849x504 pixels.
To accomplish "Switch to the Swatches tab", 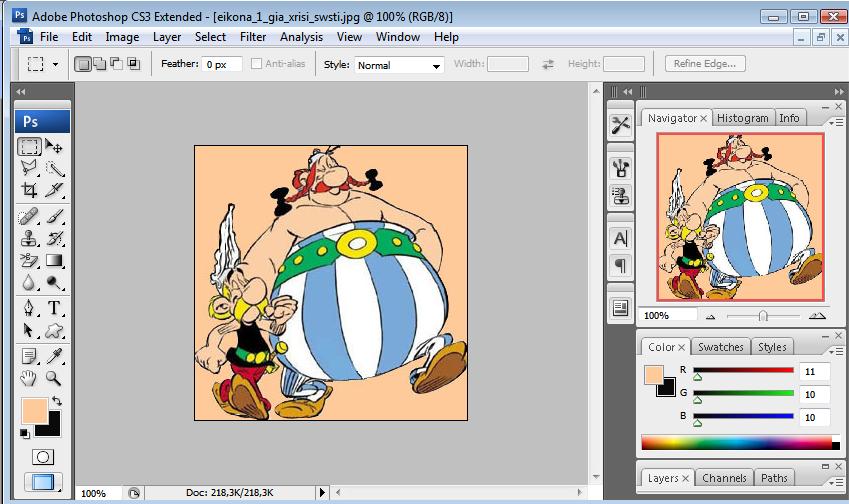I will [720, 347].
